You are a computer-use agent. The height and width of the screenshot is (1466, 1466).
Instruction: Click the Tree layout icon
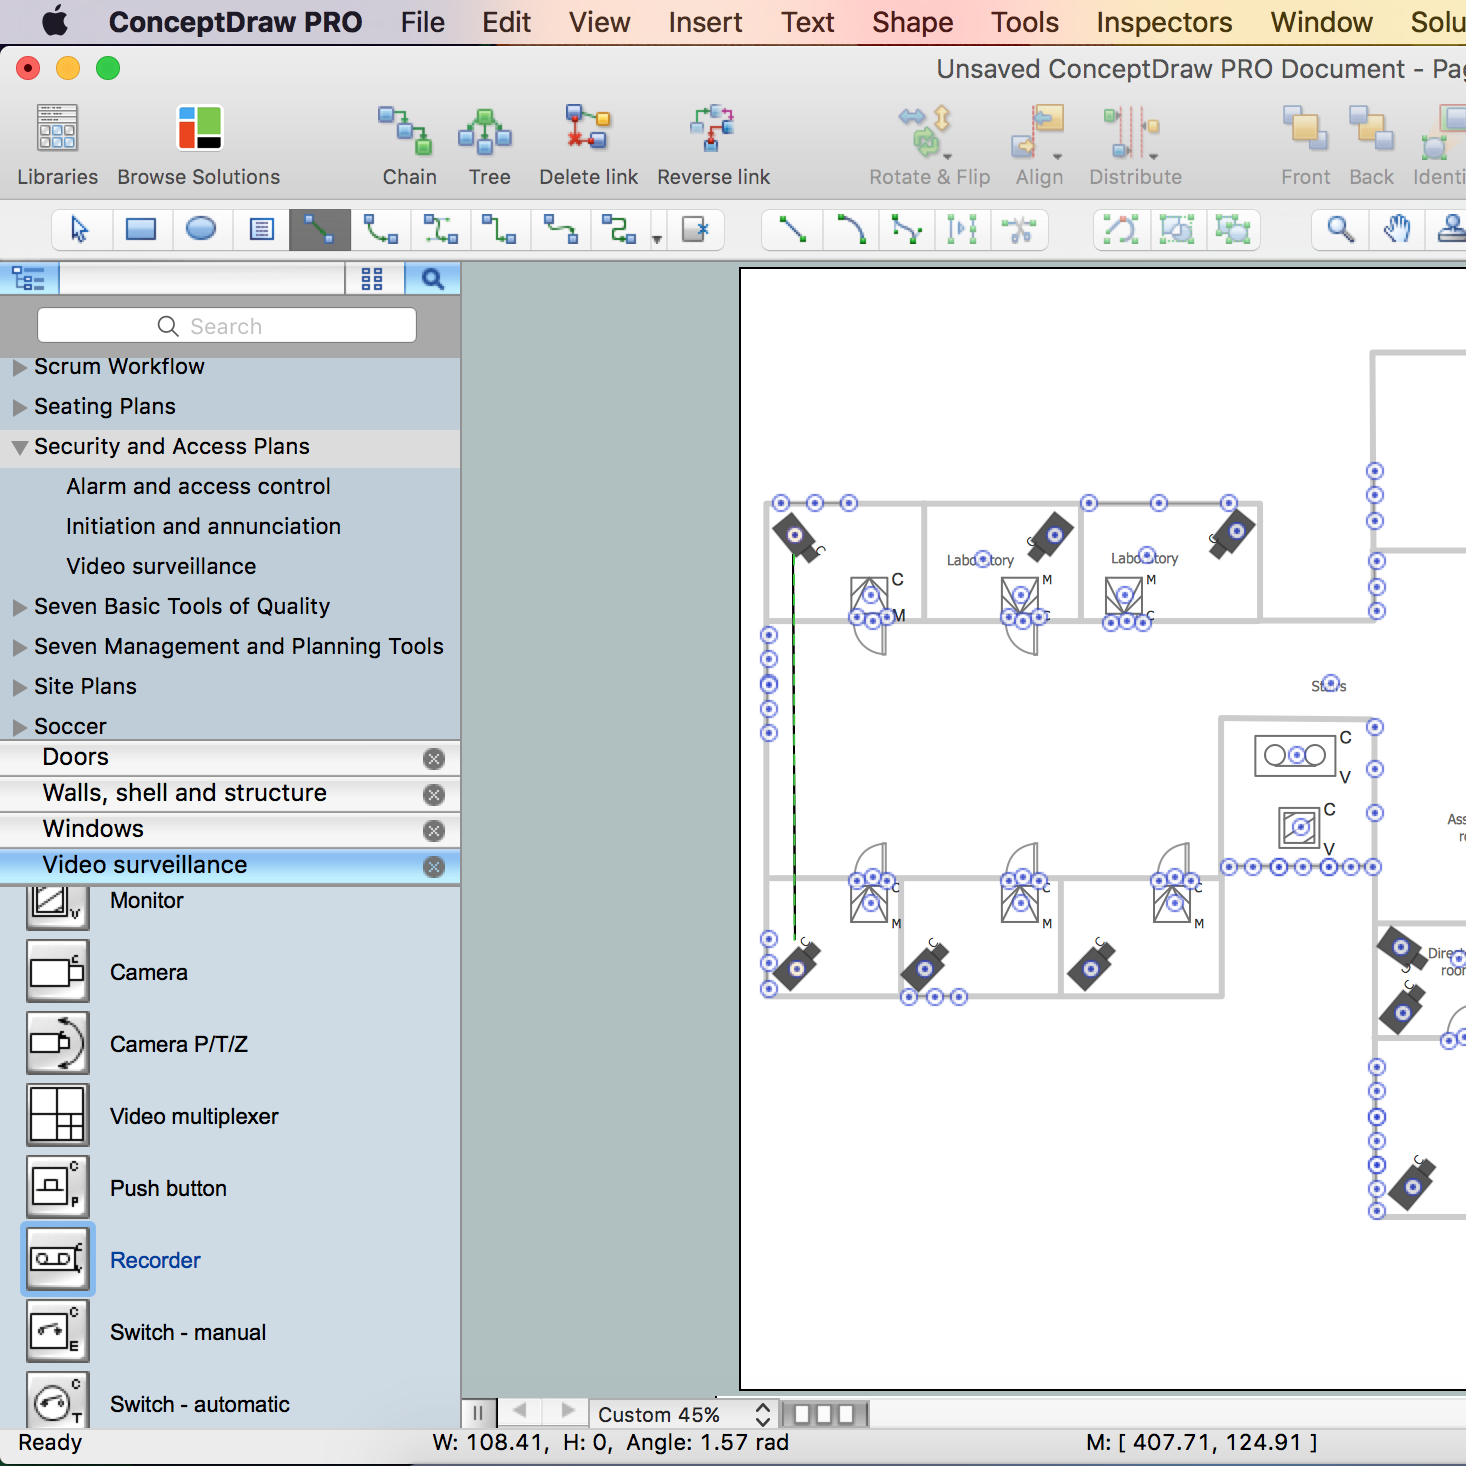(487, 131)
